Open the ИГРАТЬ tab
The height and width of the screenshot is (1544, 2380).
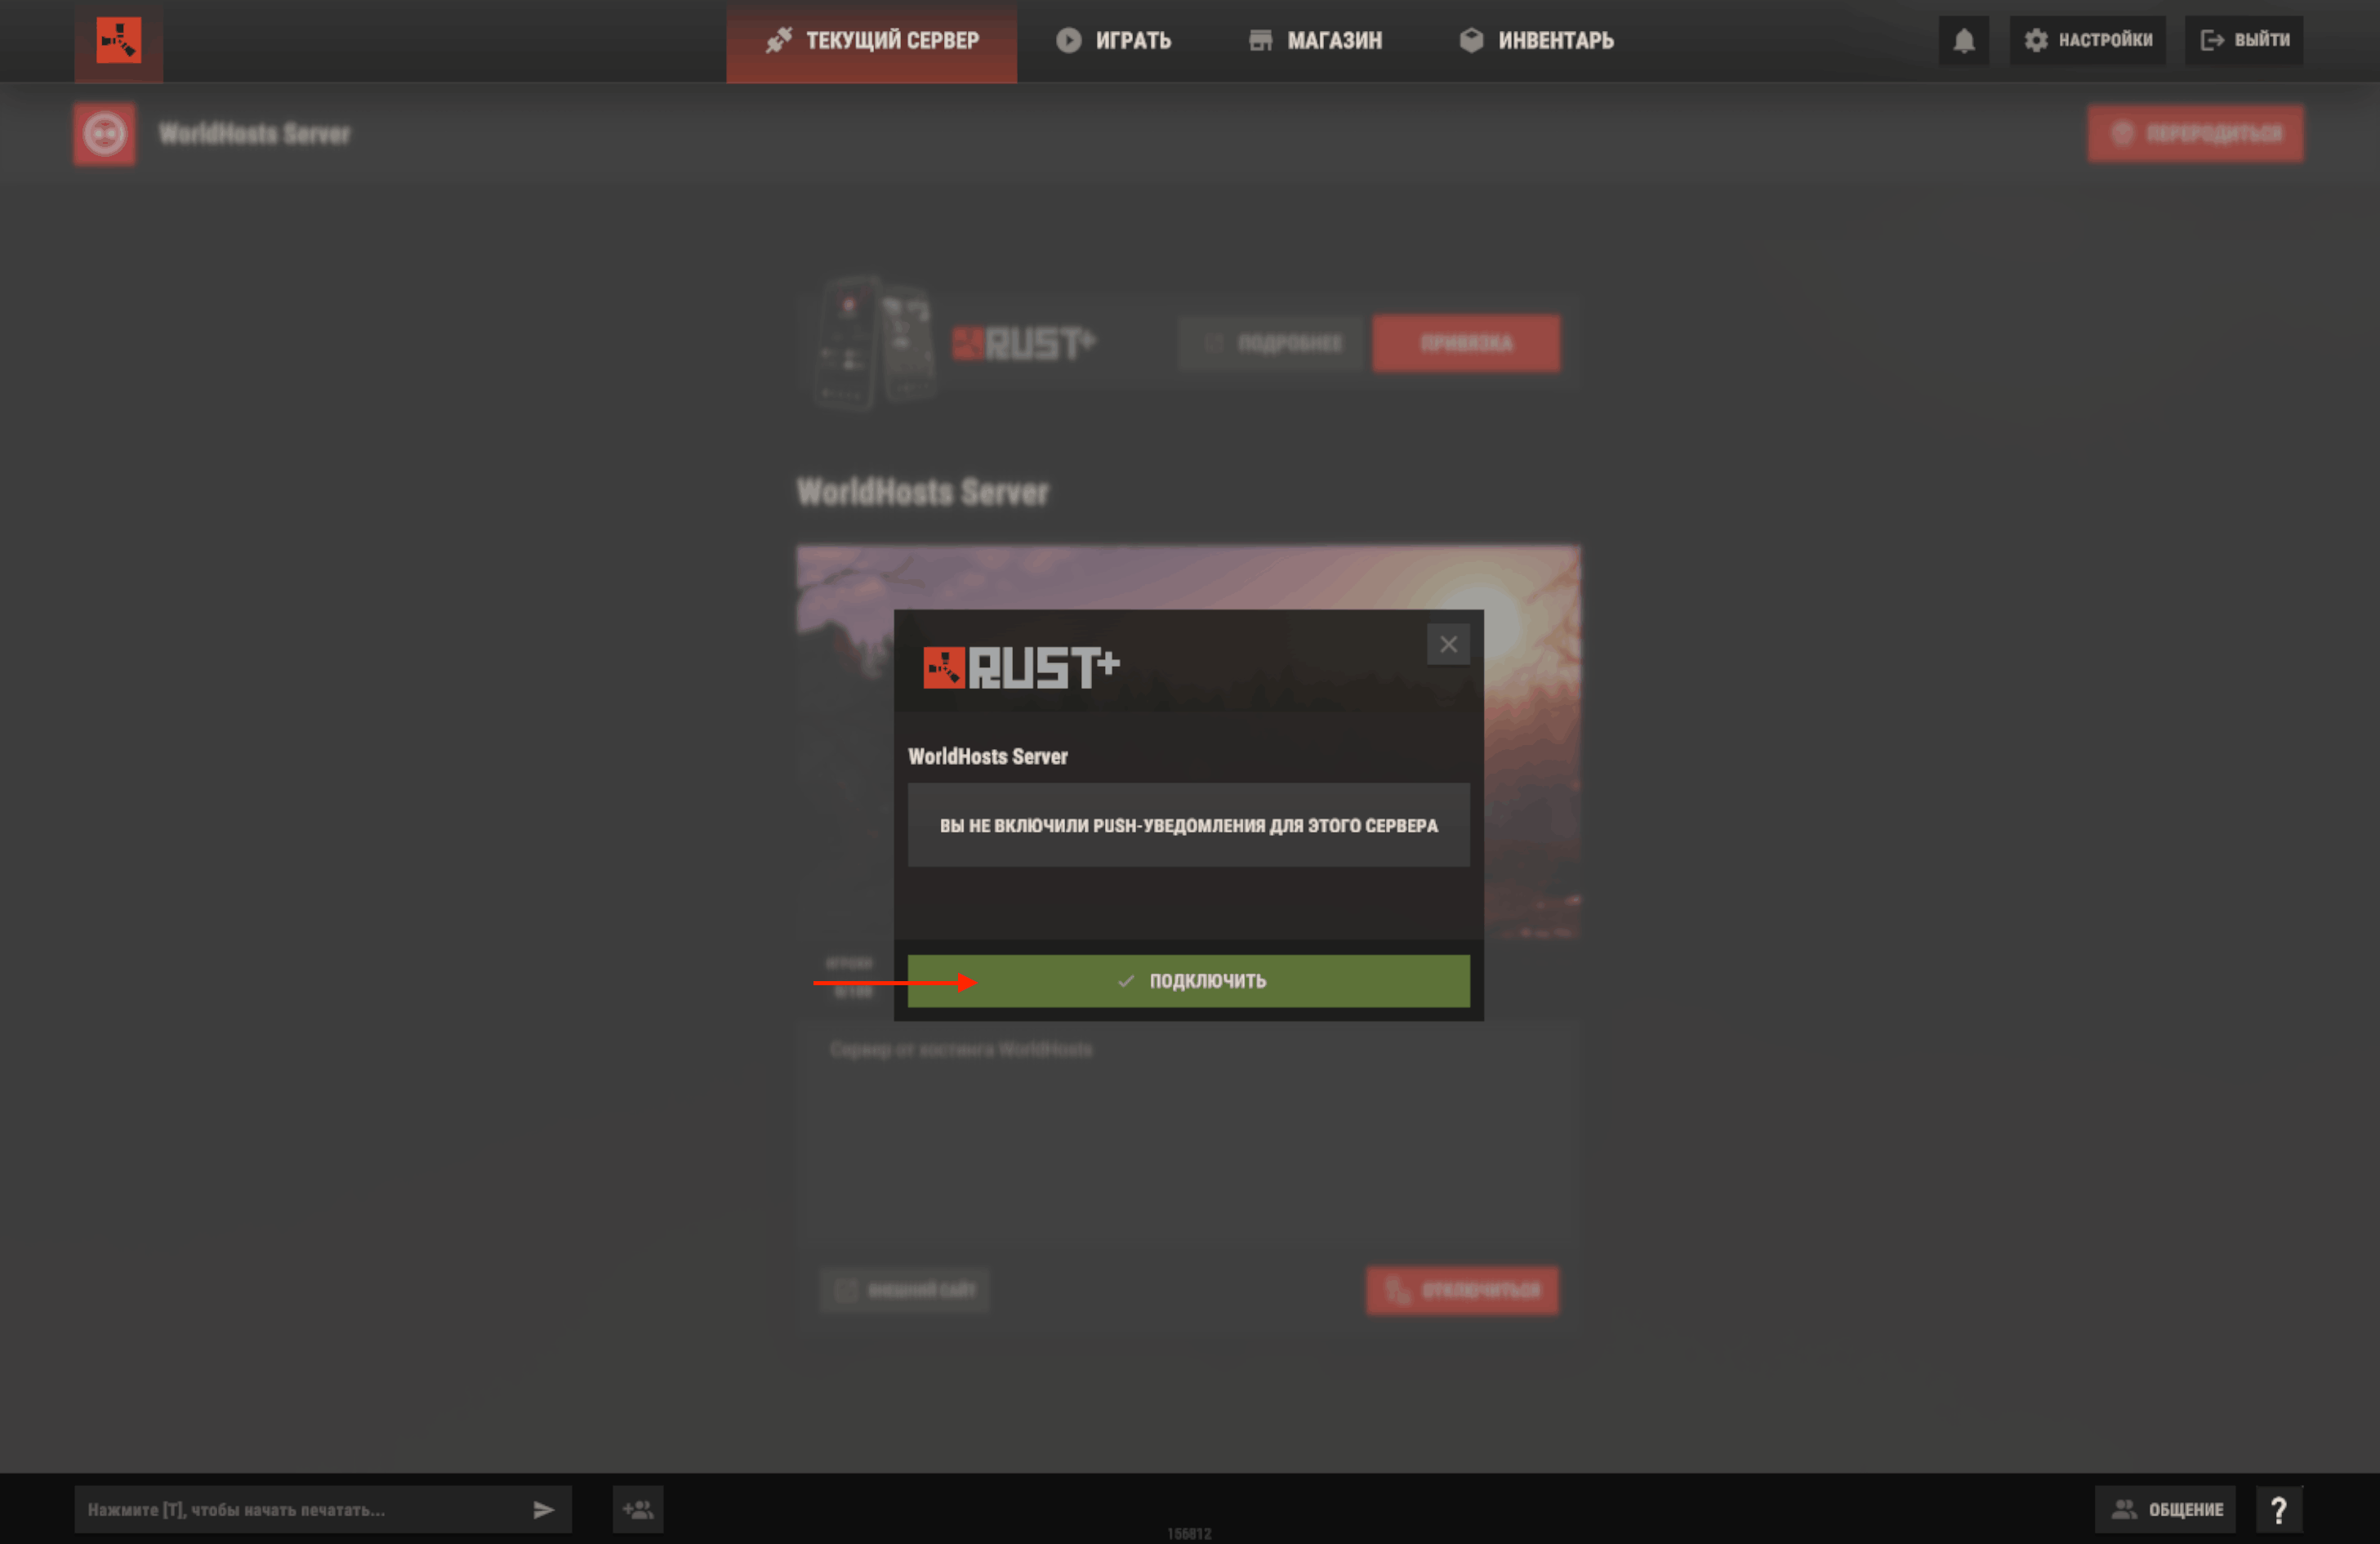(1113, 41)
